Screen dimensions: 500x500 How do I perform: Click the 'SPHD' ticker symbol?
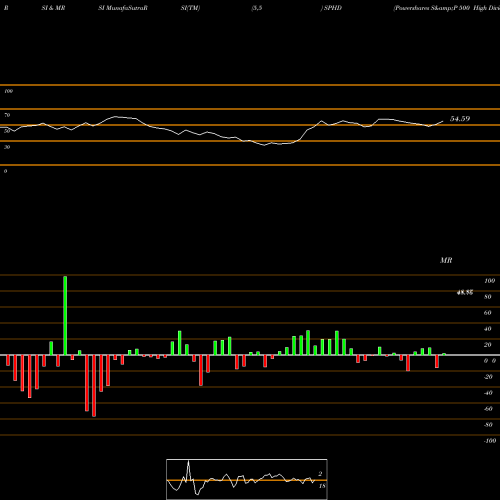click(333, 8)
